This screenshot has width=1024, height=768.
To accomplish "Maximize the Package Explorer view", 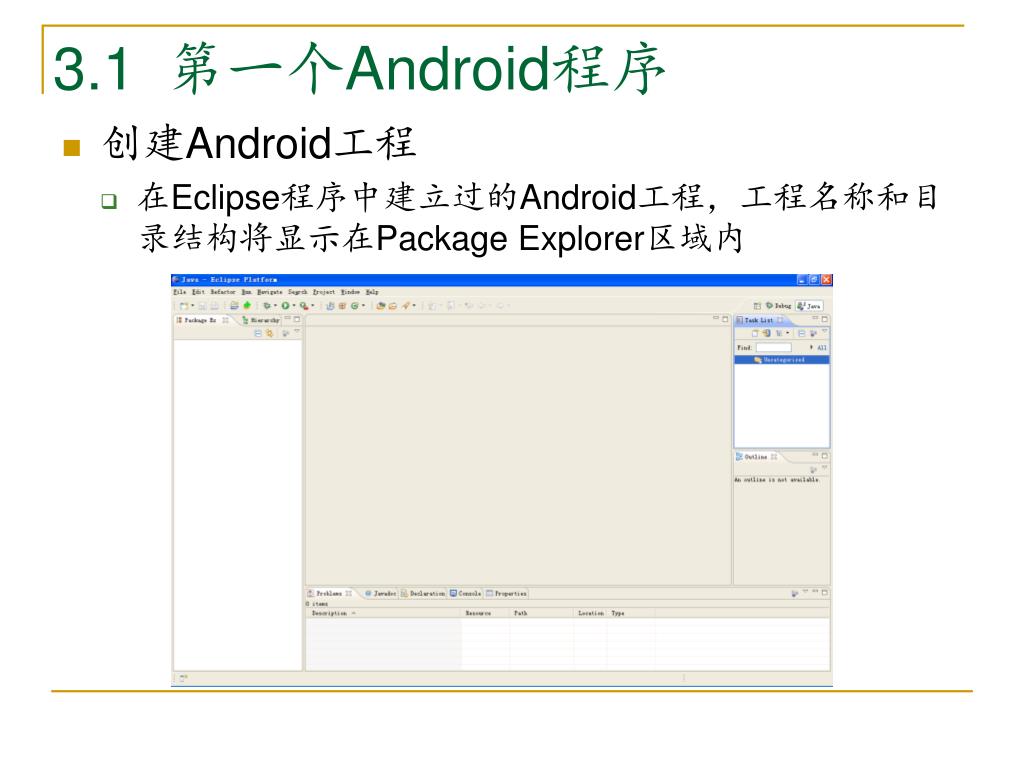I will (297, 319).
